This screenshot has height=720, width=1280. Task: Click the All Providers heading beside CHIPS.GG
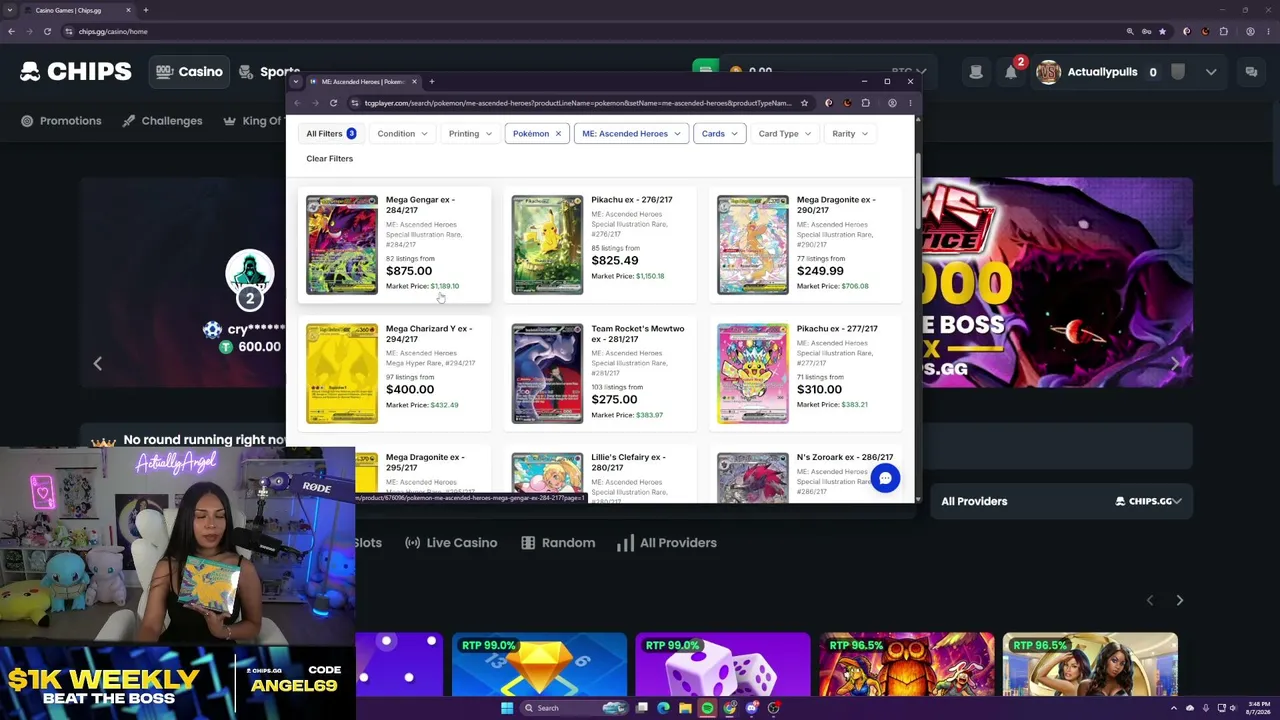[x=974, y=501]
